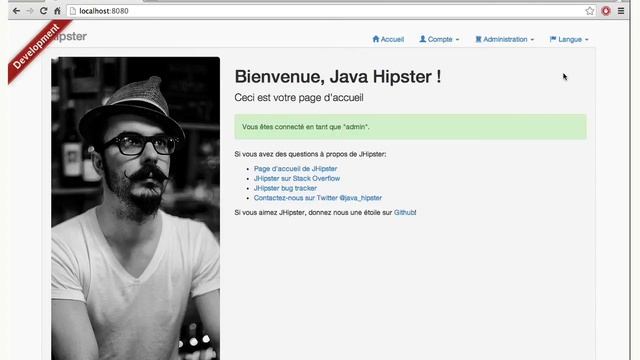Focus the localhost:8080 address bar
This screenshot has width=640, height=360.
tap(331, 11)
